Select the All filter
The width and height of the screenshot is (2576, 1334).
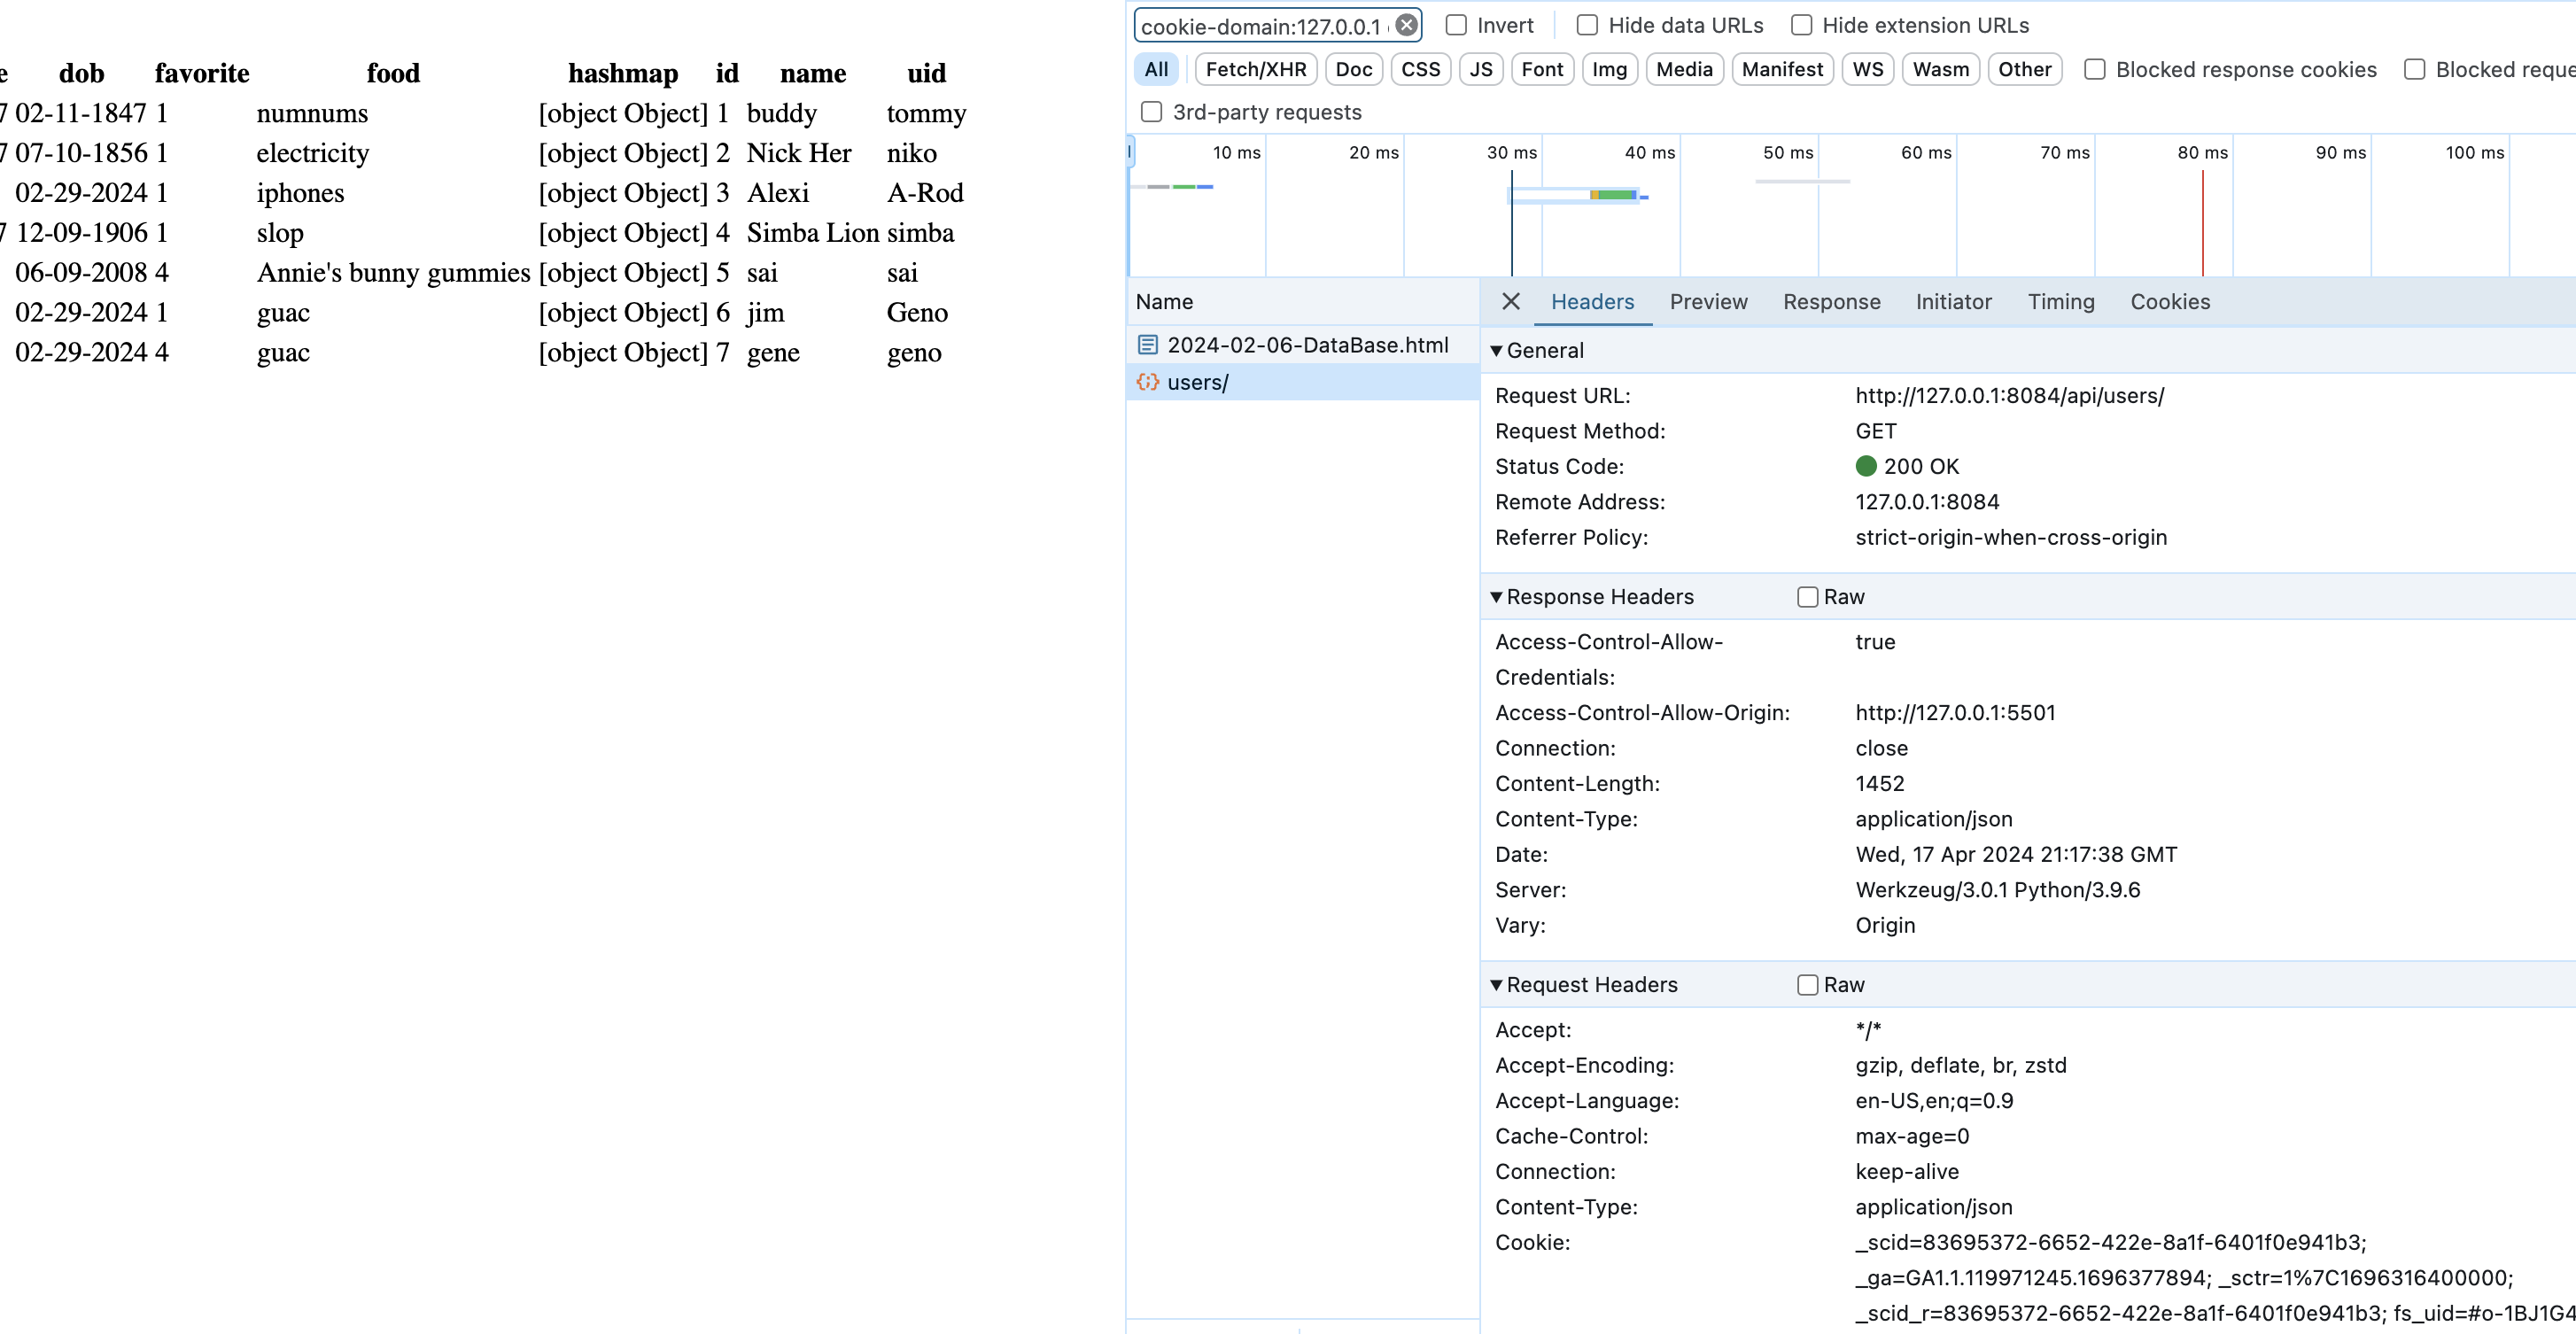click(x=1156, y=69)
